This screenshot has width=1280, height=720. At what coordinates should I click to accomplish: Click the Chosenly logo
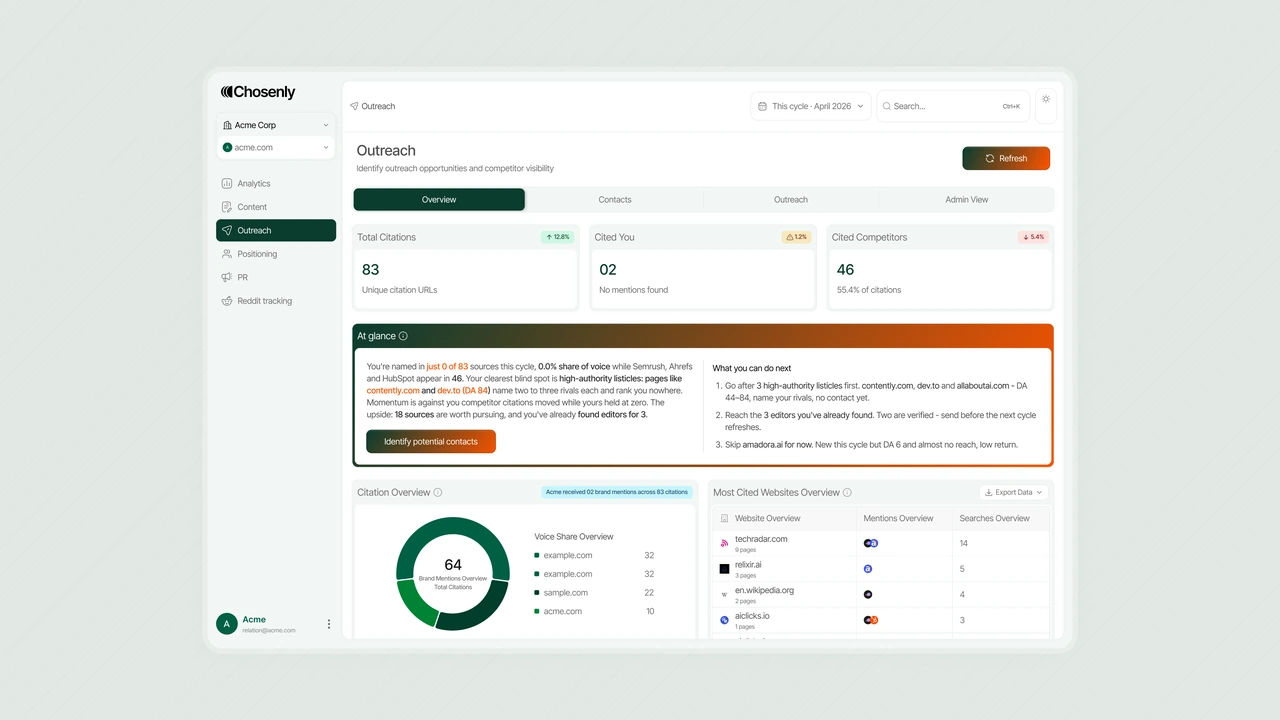point(258,92)
